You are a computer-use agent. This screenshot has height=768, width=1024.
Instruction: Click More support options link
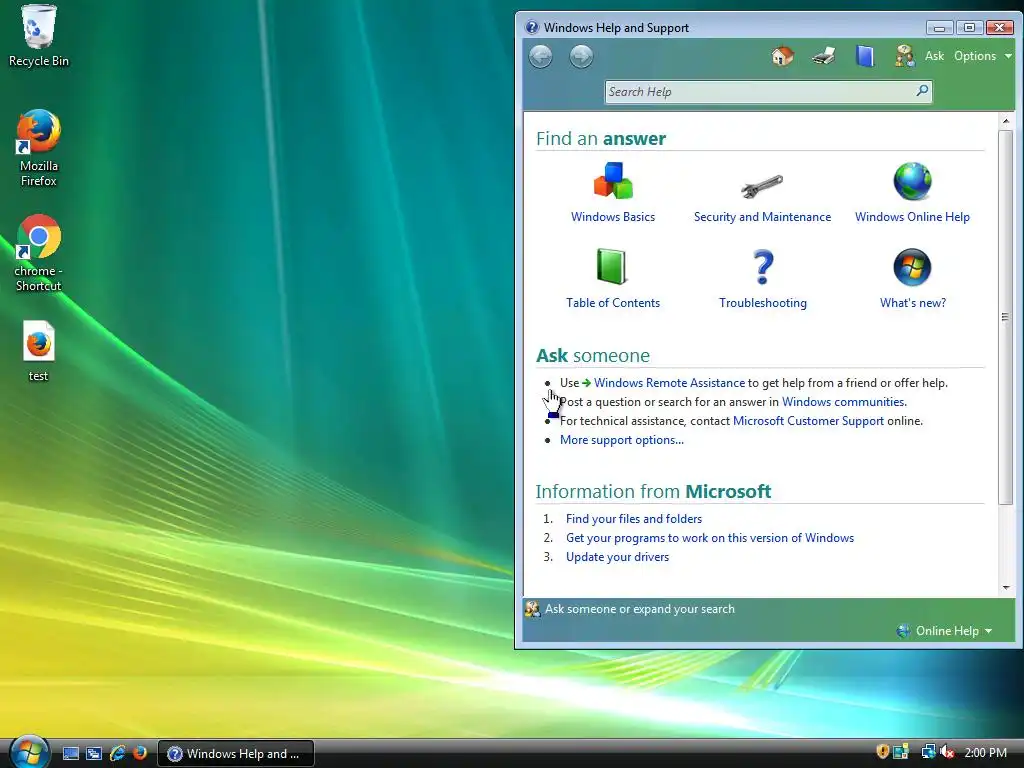tap(622, 440)
